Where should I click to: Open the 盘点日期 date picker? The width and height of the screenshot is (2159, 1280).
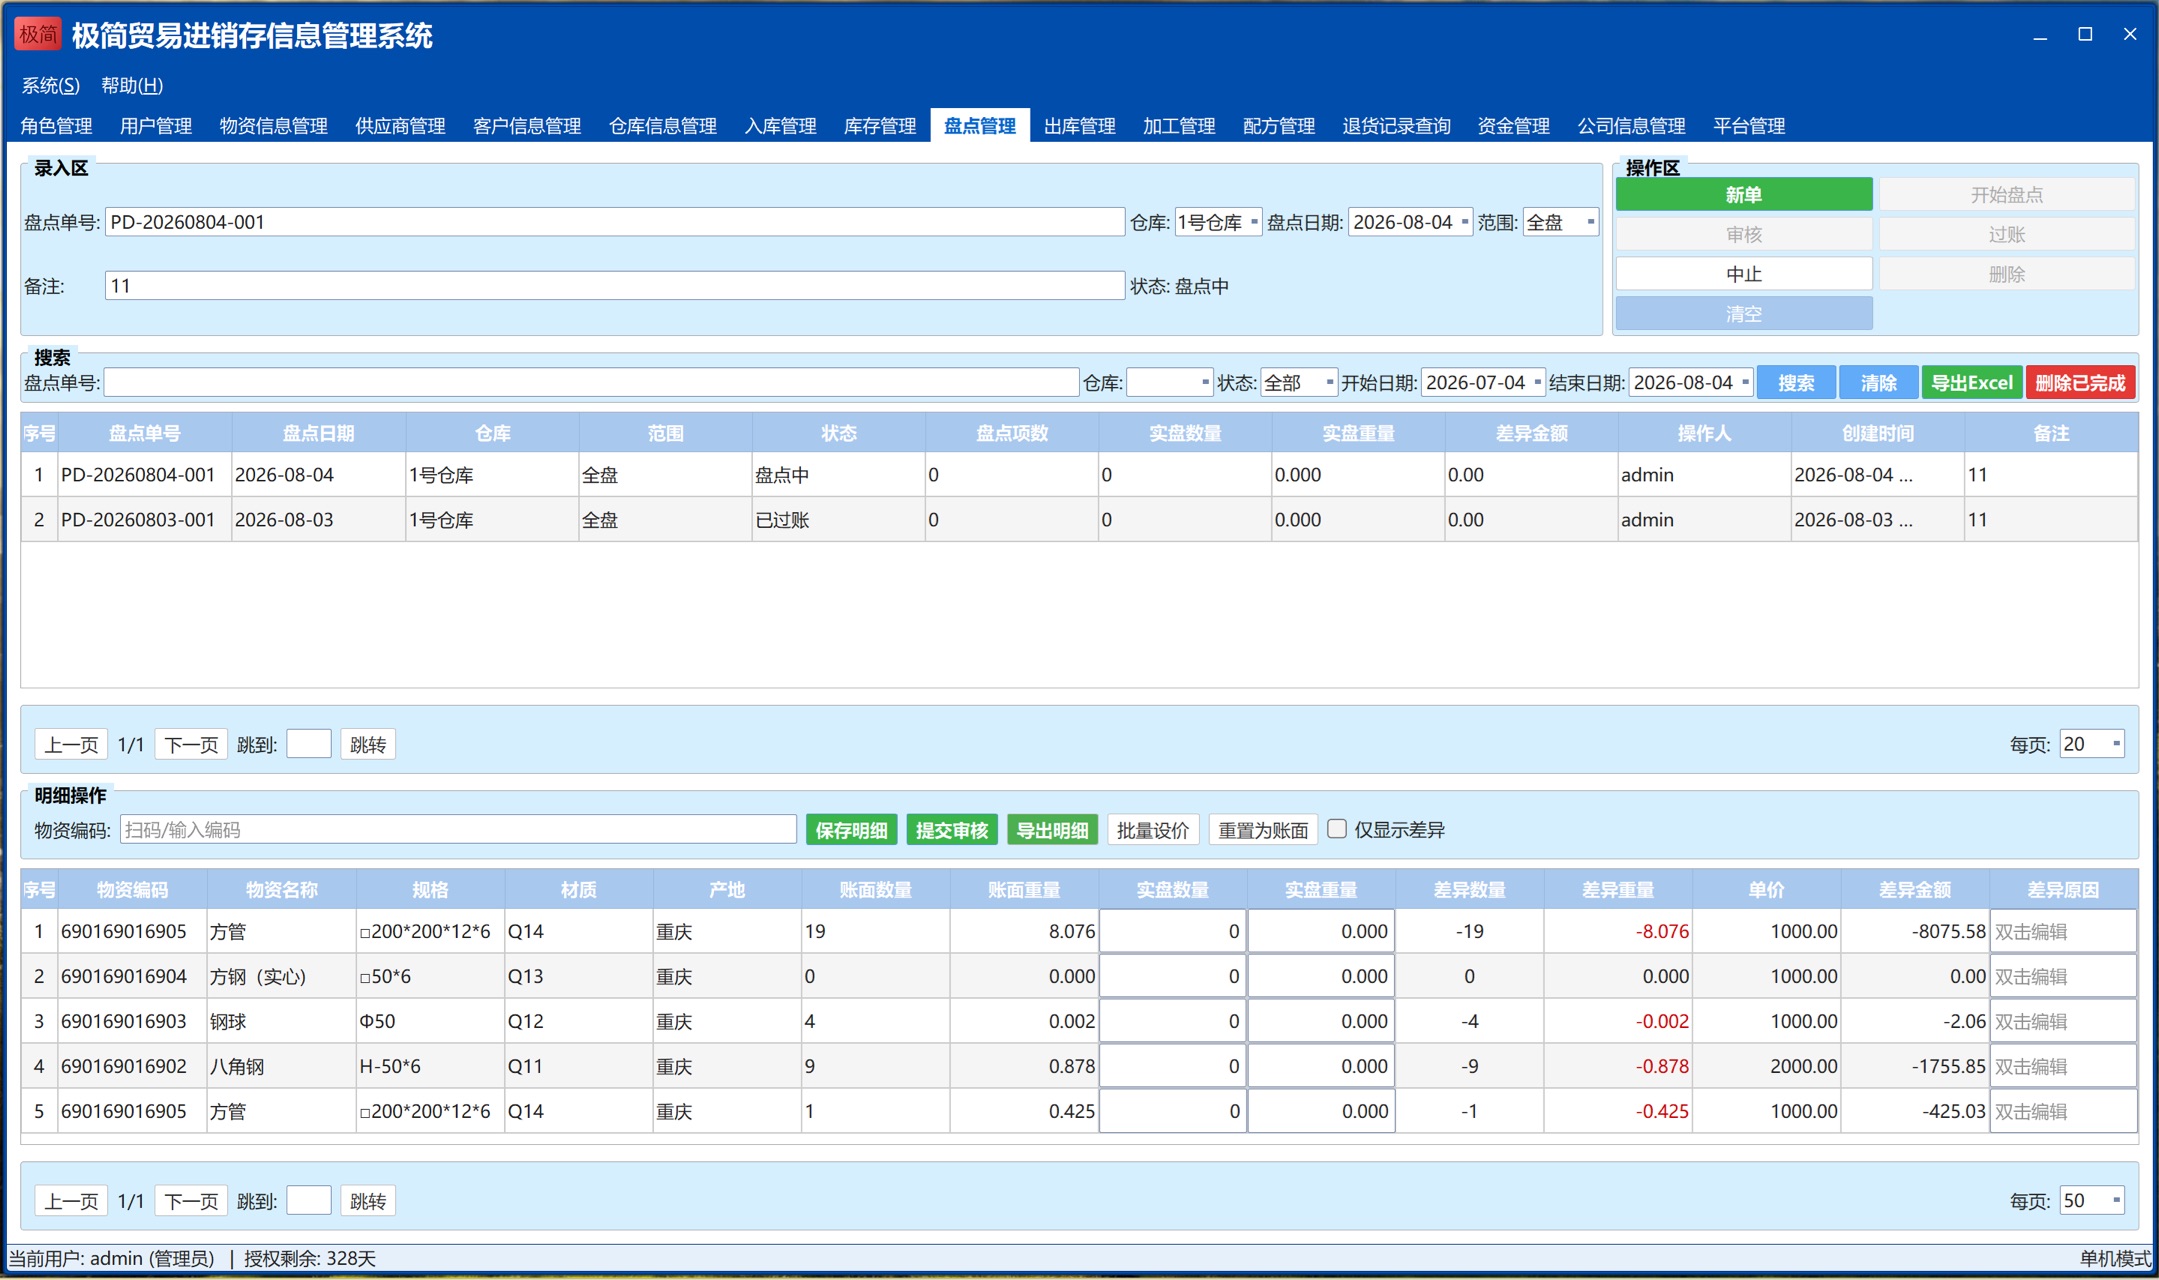pos(1410,222)
